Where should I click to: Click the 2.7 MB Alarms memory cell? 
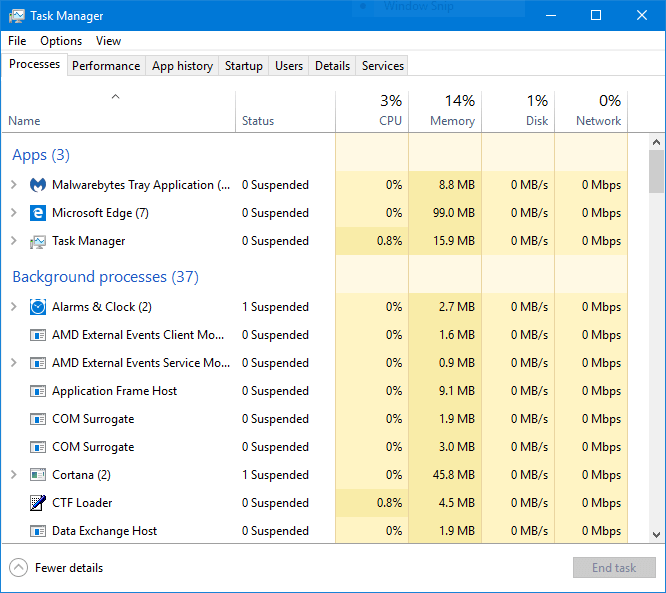coord(445,307)
